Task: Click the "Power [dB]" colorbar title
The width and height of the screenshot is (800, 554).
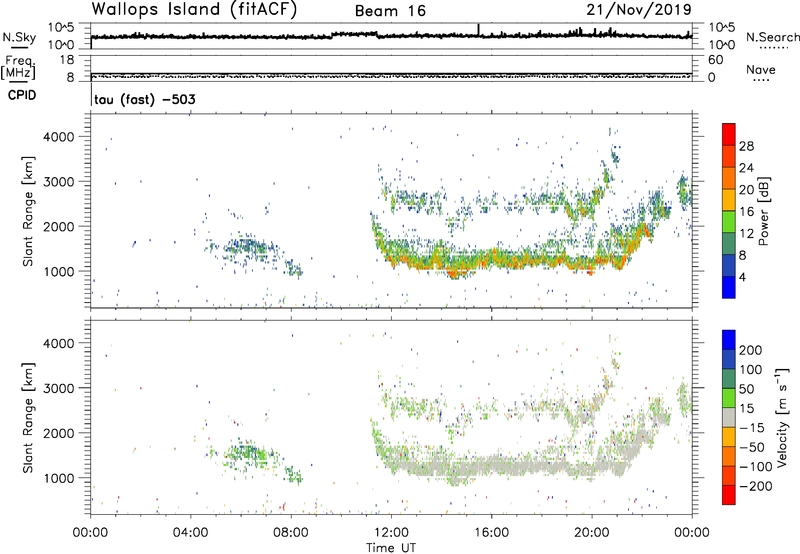Action: pos(764,211)
